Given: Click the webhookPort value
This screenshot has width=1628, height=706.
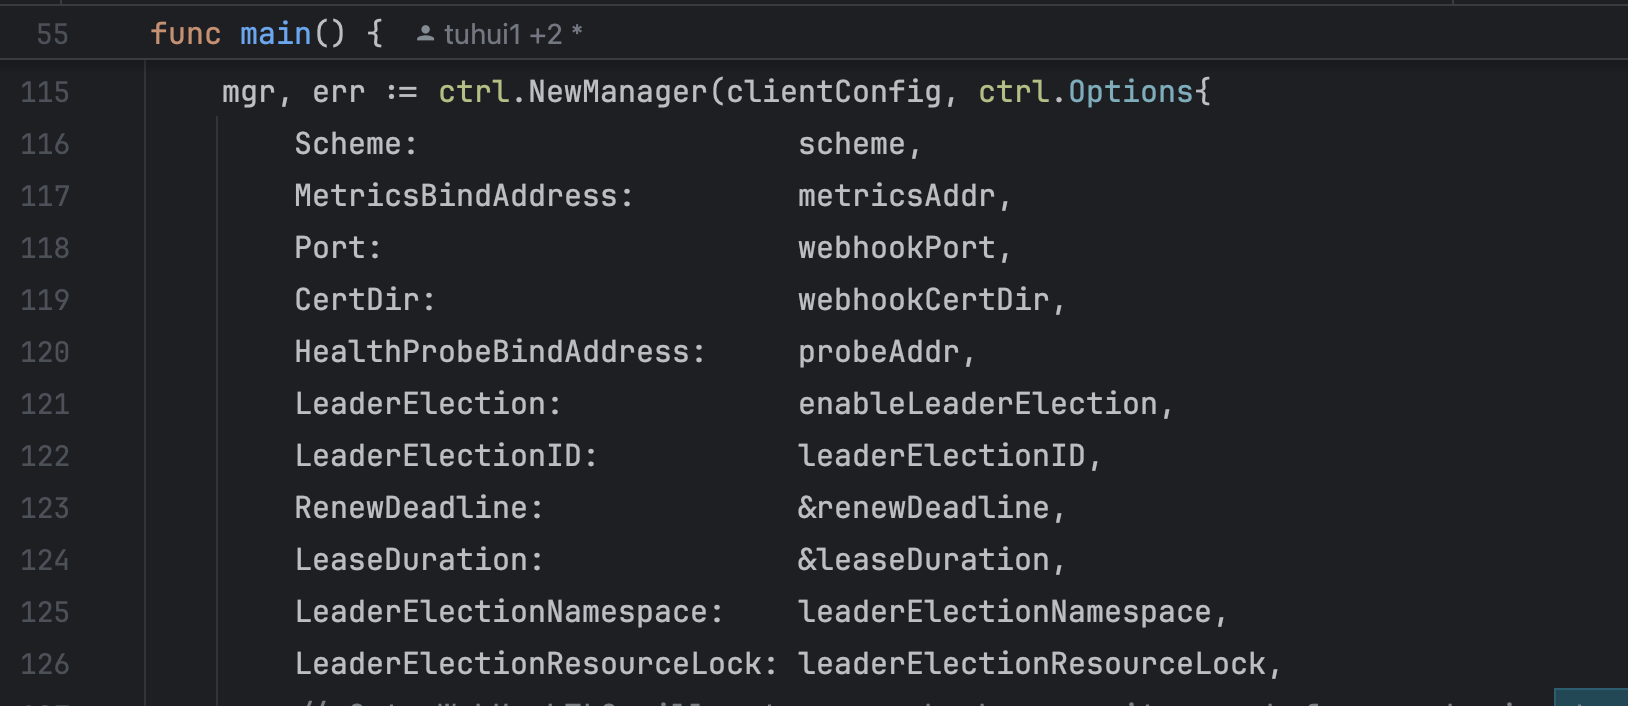Looking at the screenshot, I should (896, 248).
